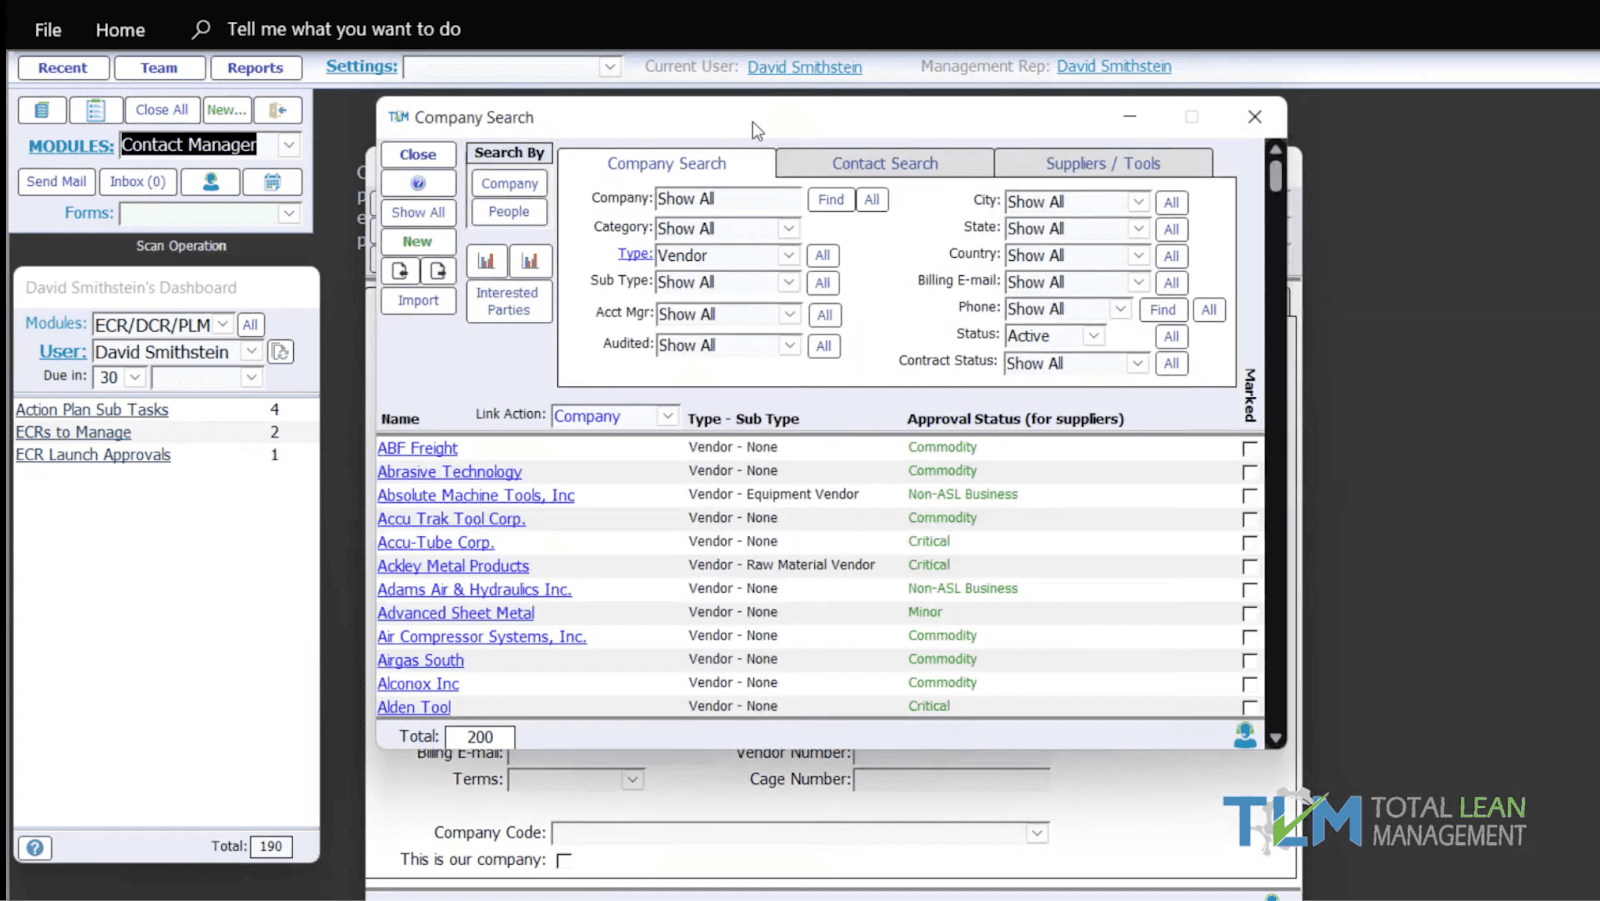Open ECRs to Manage dashboard link
The image size is (1600, 901).
73,432
